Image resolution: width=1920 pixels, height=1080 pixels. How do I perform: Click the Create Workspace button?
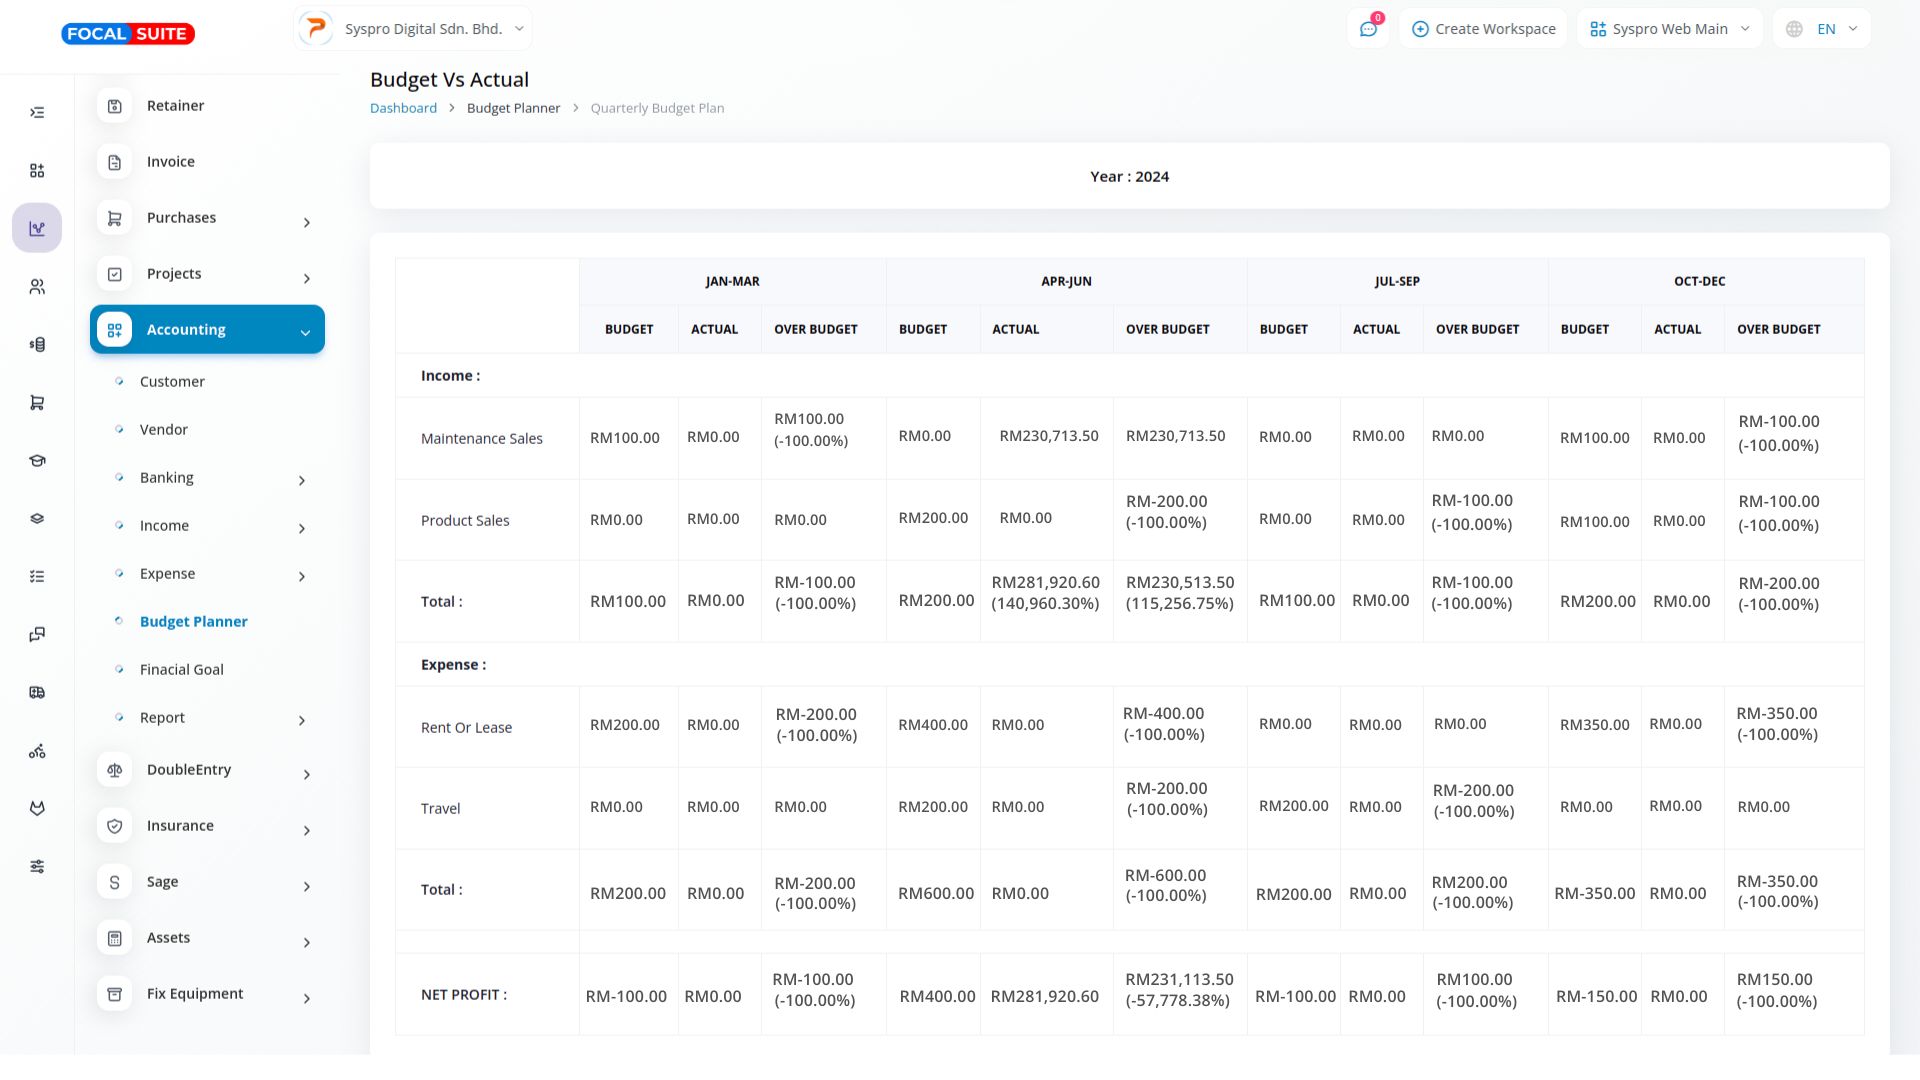click(x=1483, y=29)
